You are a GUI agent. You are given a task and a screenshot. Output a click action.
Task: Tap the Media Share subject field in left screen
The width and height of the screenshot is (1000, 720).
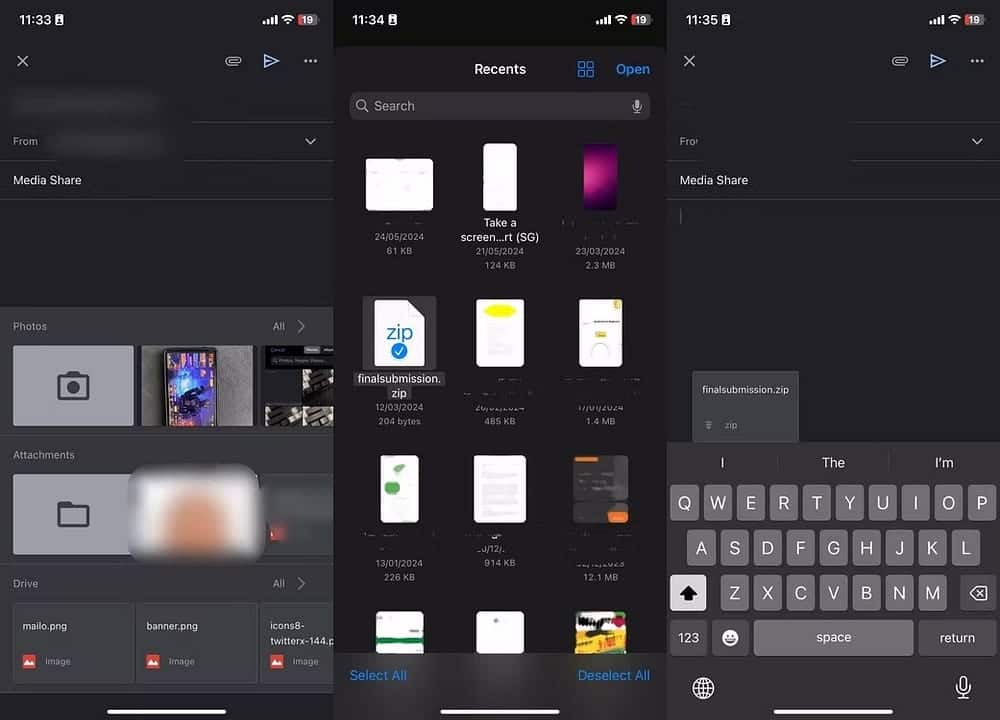point(166,180)
